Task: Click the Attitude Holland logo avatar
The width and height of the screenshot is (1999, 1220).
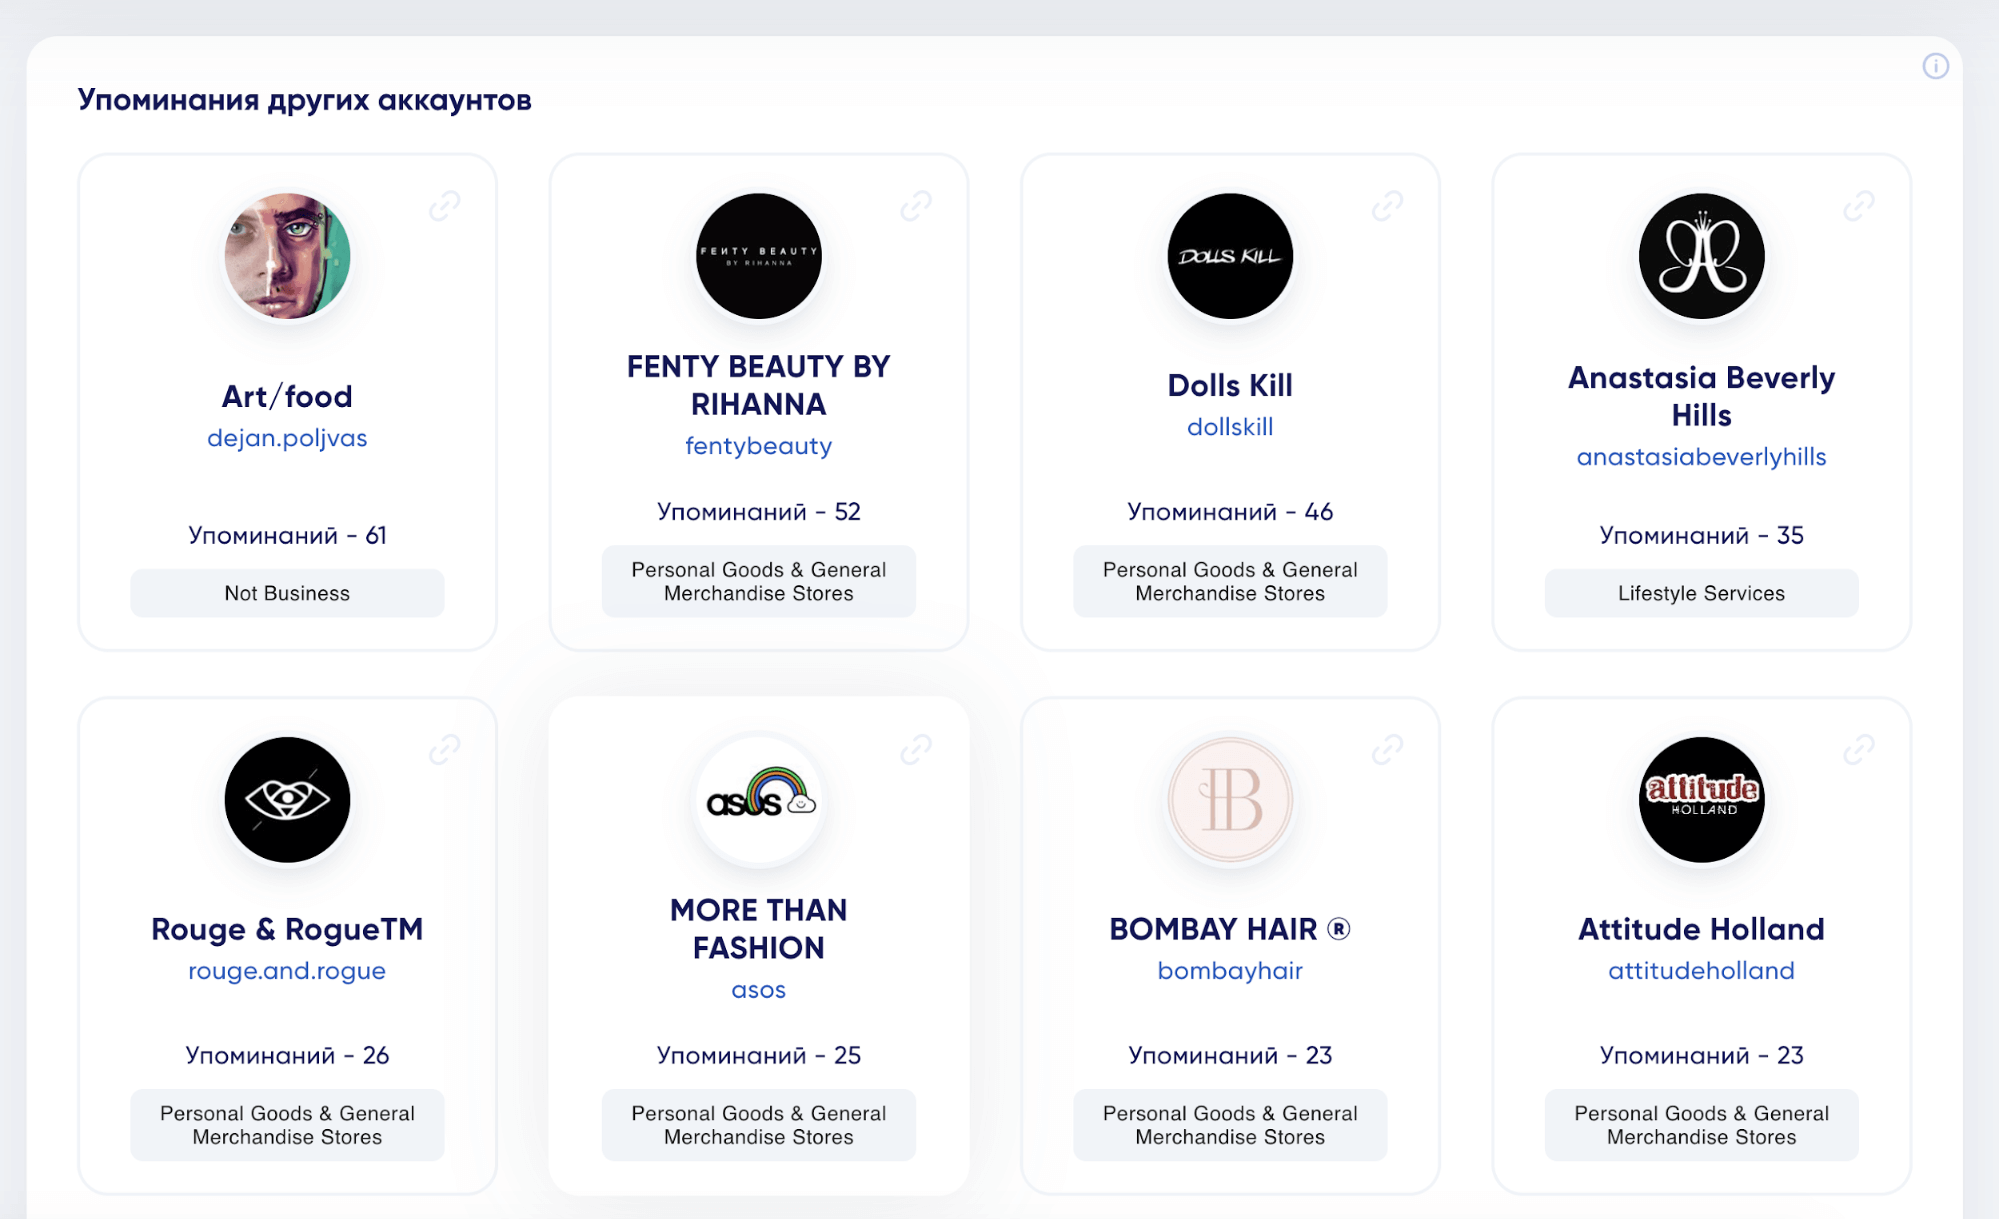Action: (x=1701, y=800)
